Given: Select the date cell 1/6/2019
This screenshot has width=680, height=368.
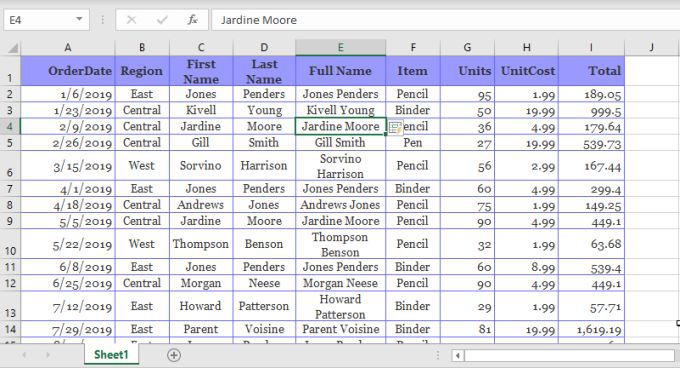Looking at the screenshot, I should [68, 94].
